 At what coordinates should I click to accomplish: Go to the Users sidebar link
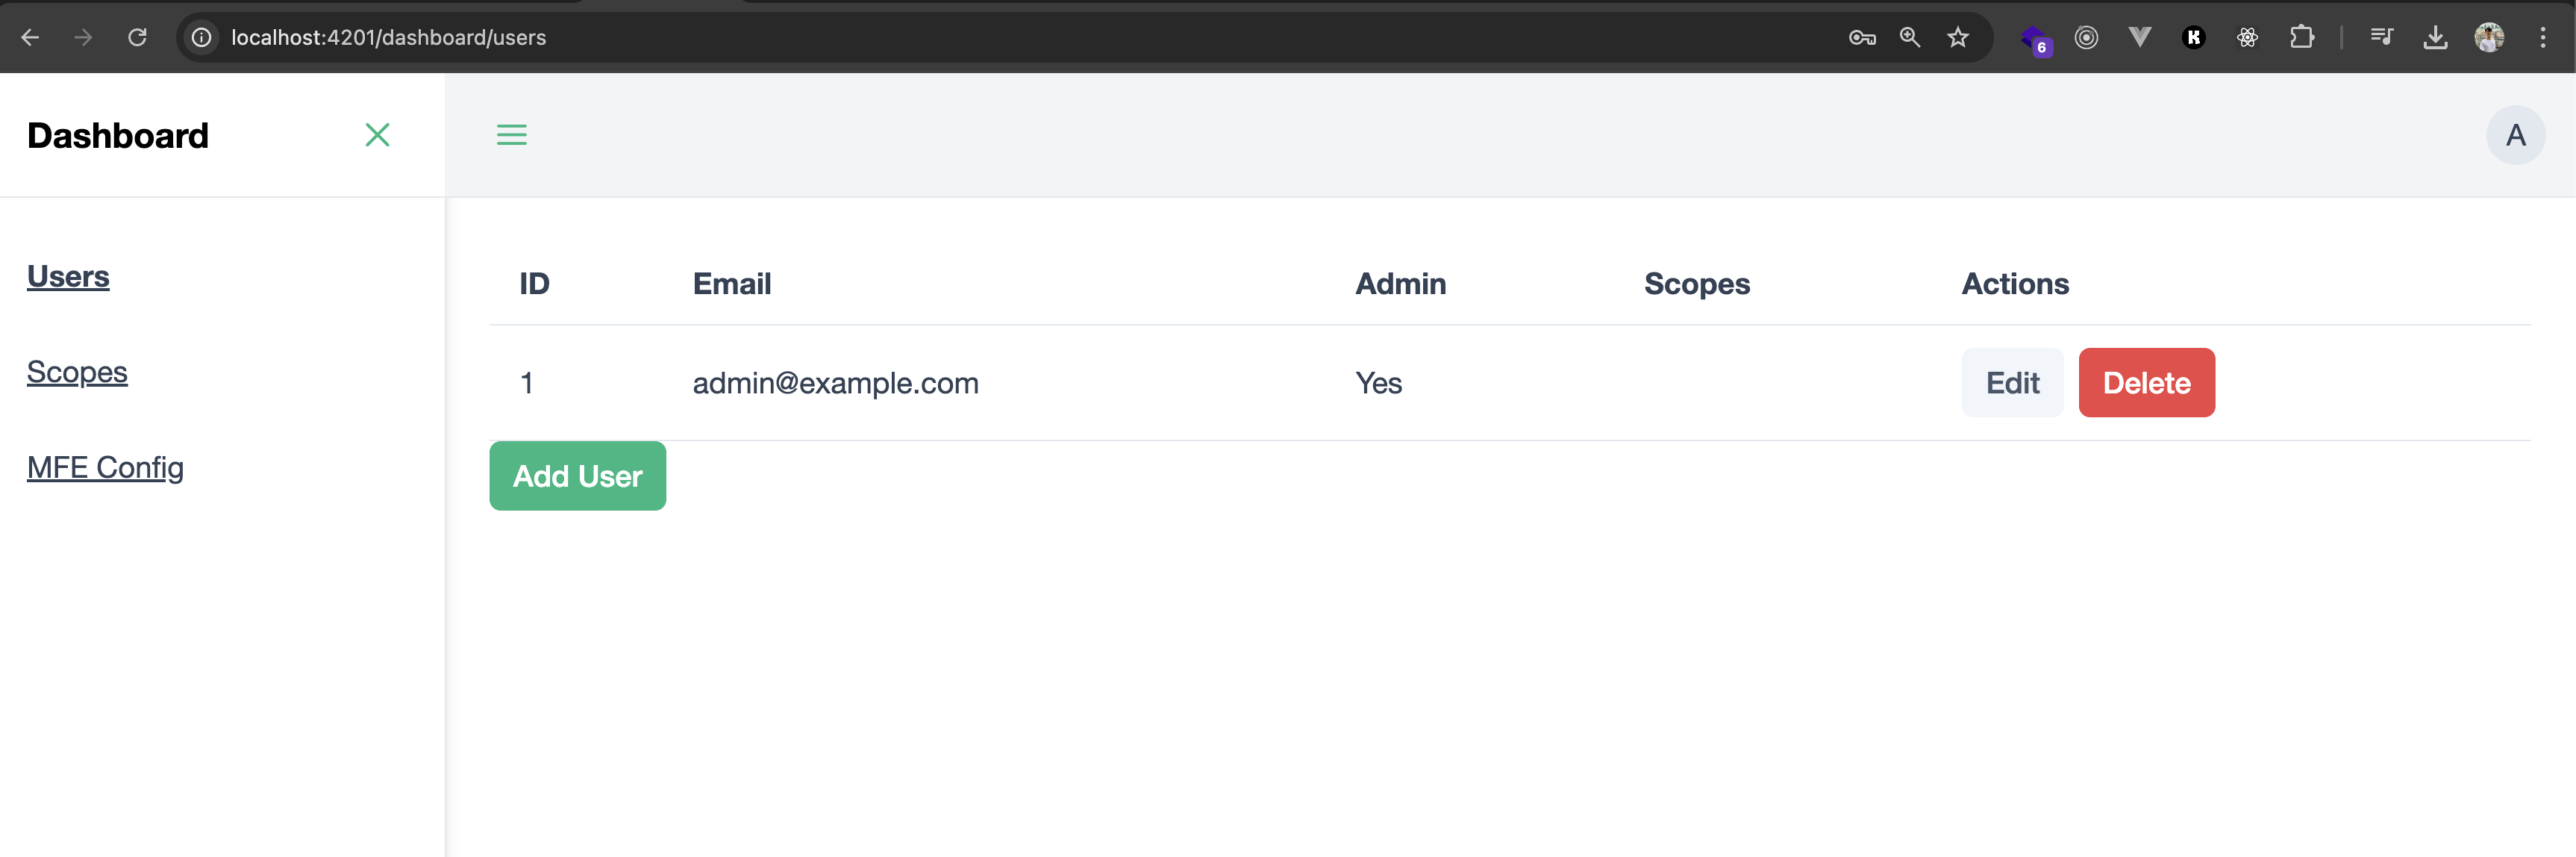point(68,276)
